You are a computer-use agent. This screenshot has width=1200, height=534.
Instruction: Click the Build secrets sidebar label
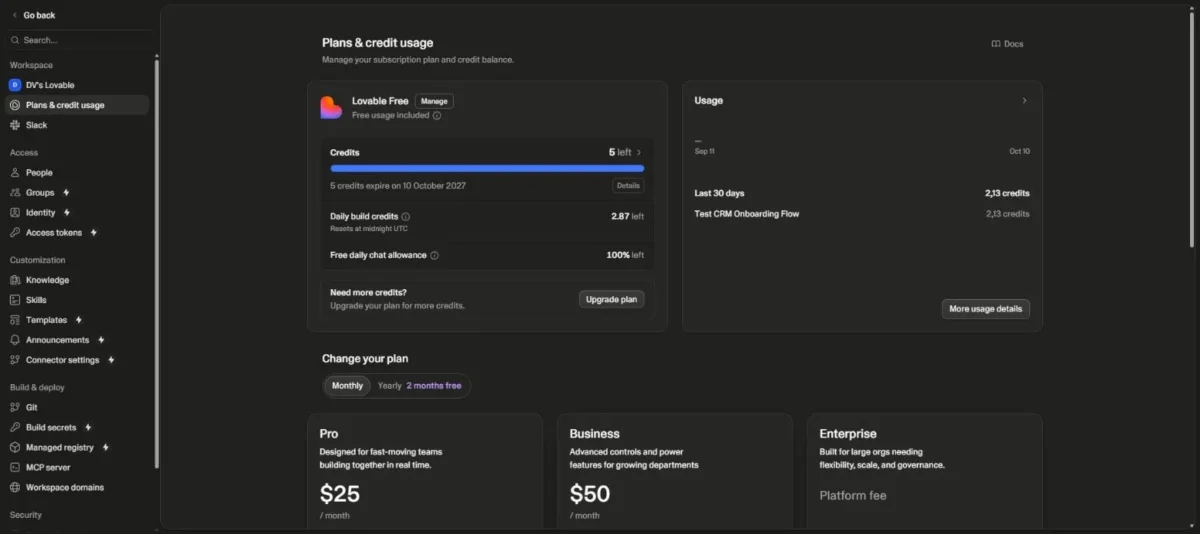tap(51, 427)
